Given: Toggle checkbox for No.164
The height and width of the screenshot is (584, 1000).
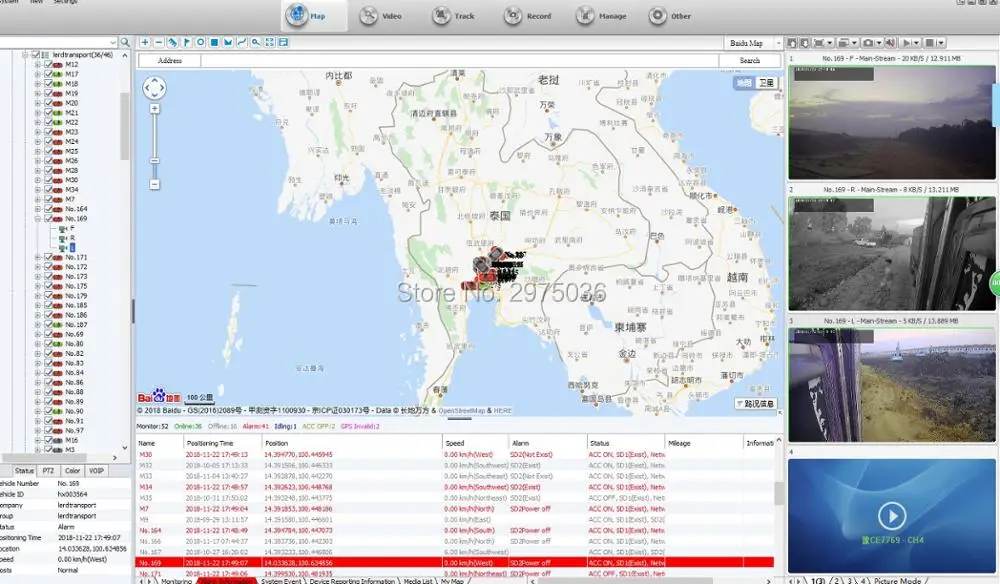Looking at the screenshot, I should (x=48, y=208).
